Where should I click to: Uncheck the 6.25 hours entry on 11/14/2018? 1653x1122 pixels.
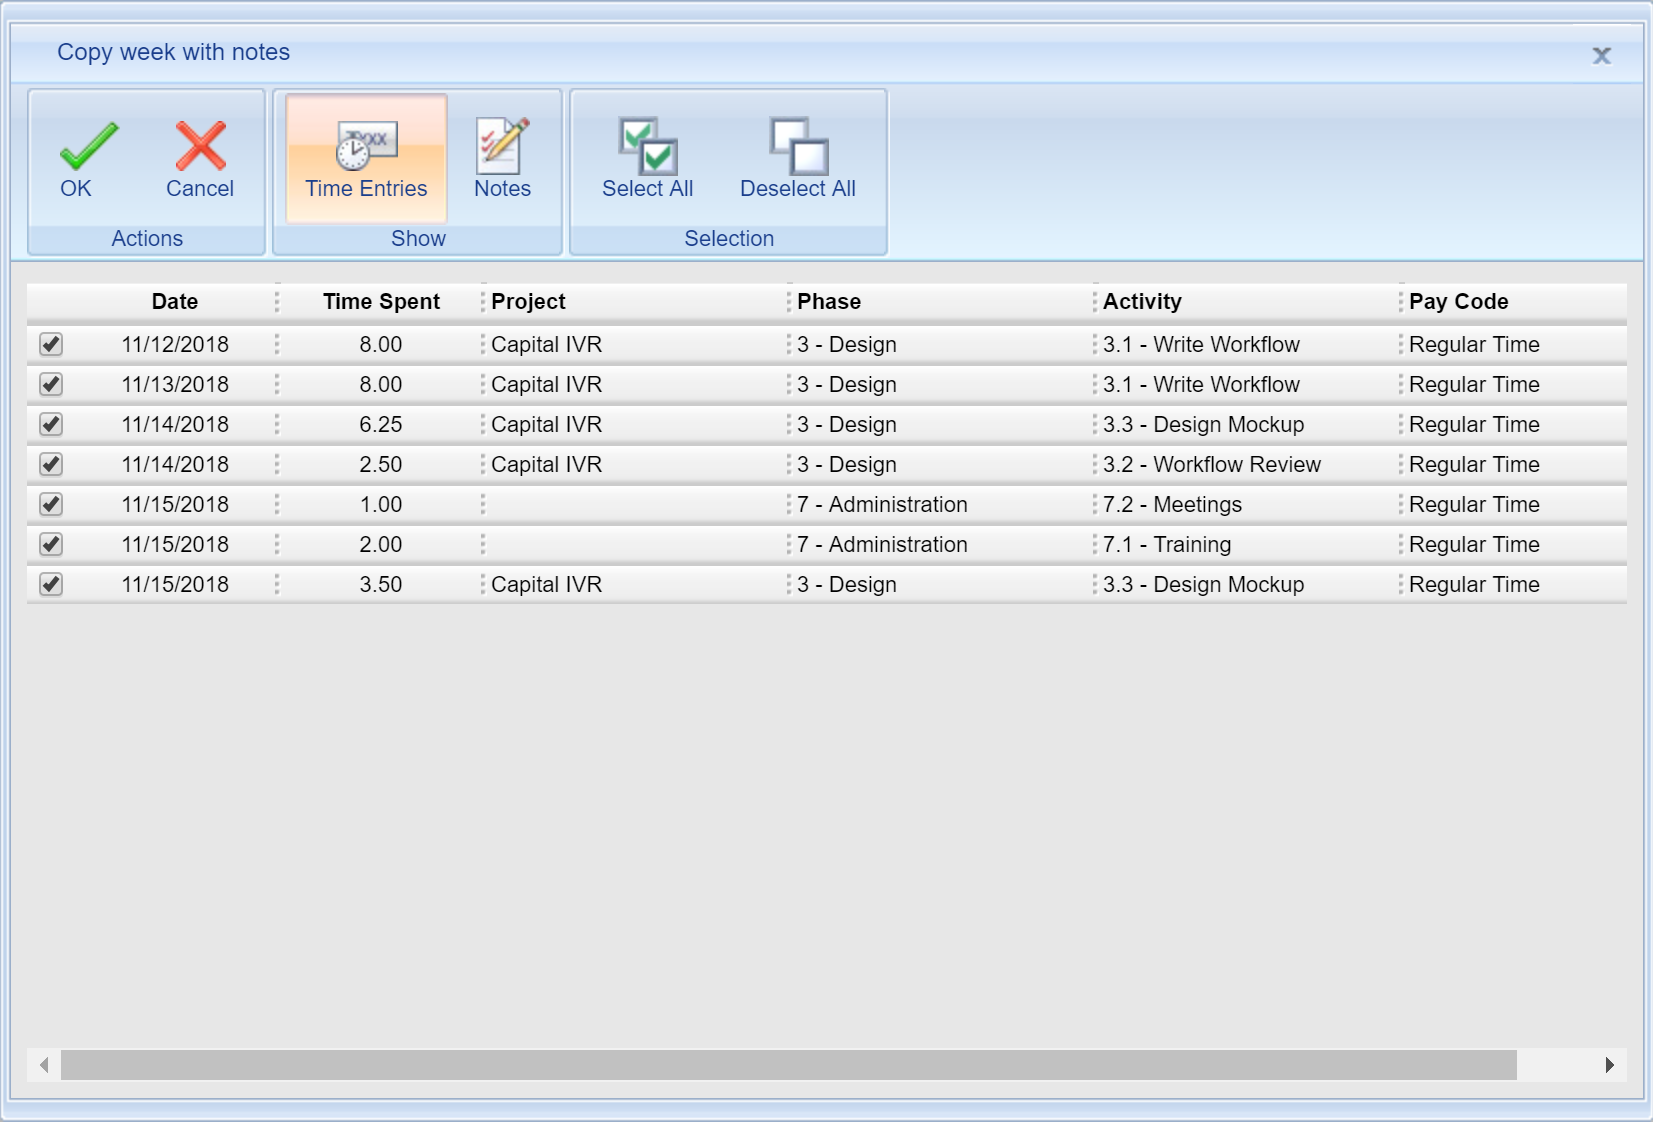[51, 424]
